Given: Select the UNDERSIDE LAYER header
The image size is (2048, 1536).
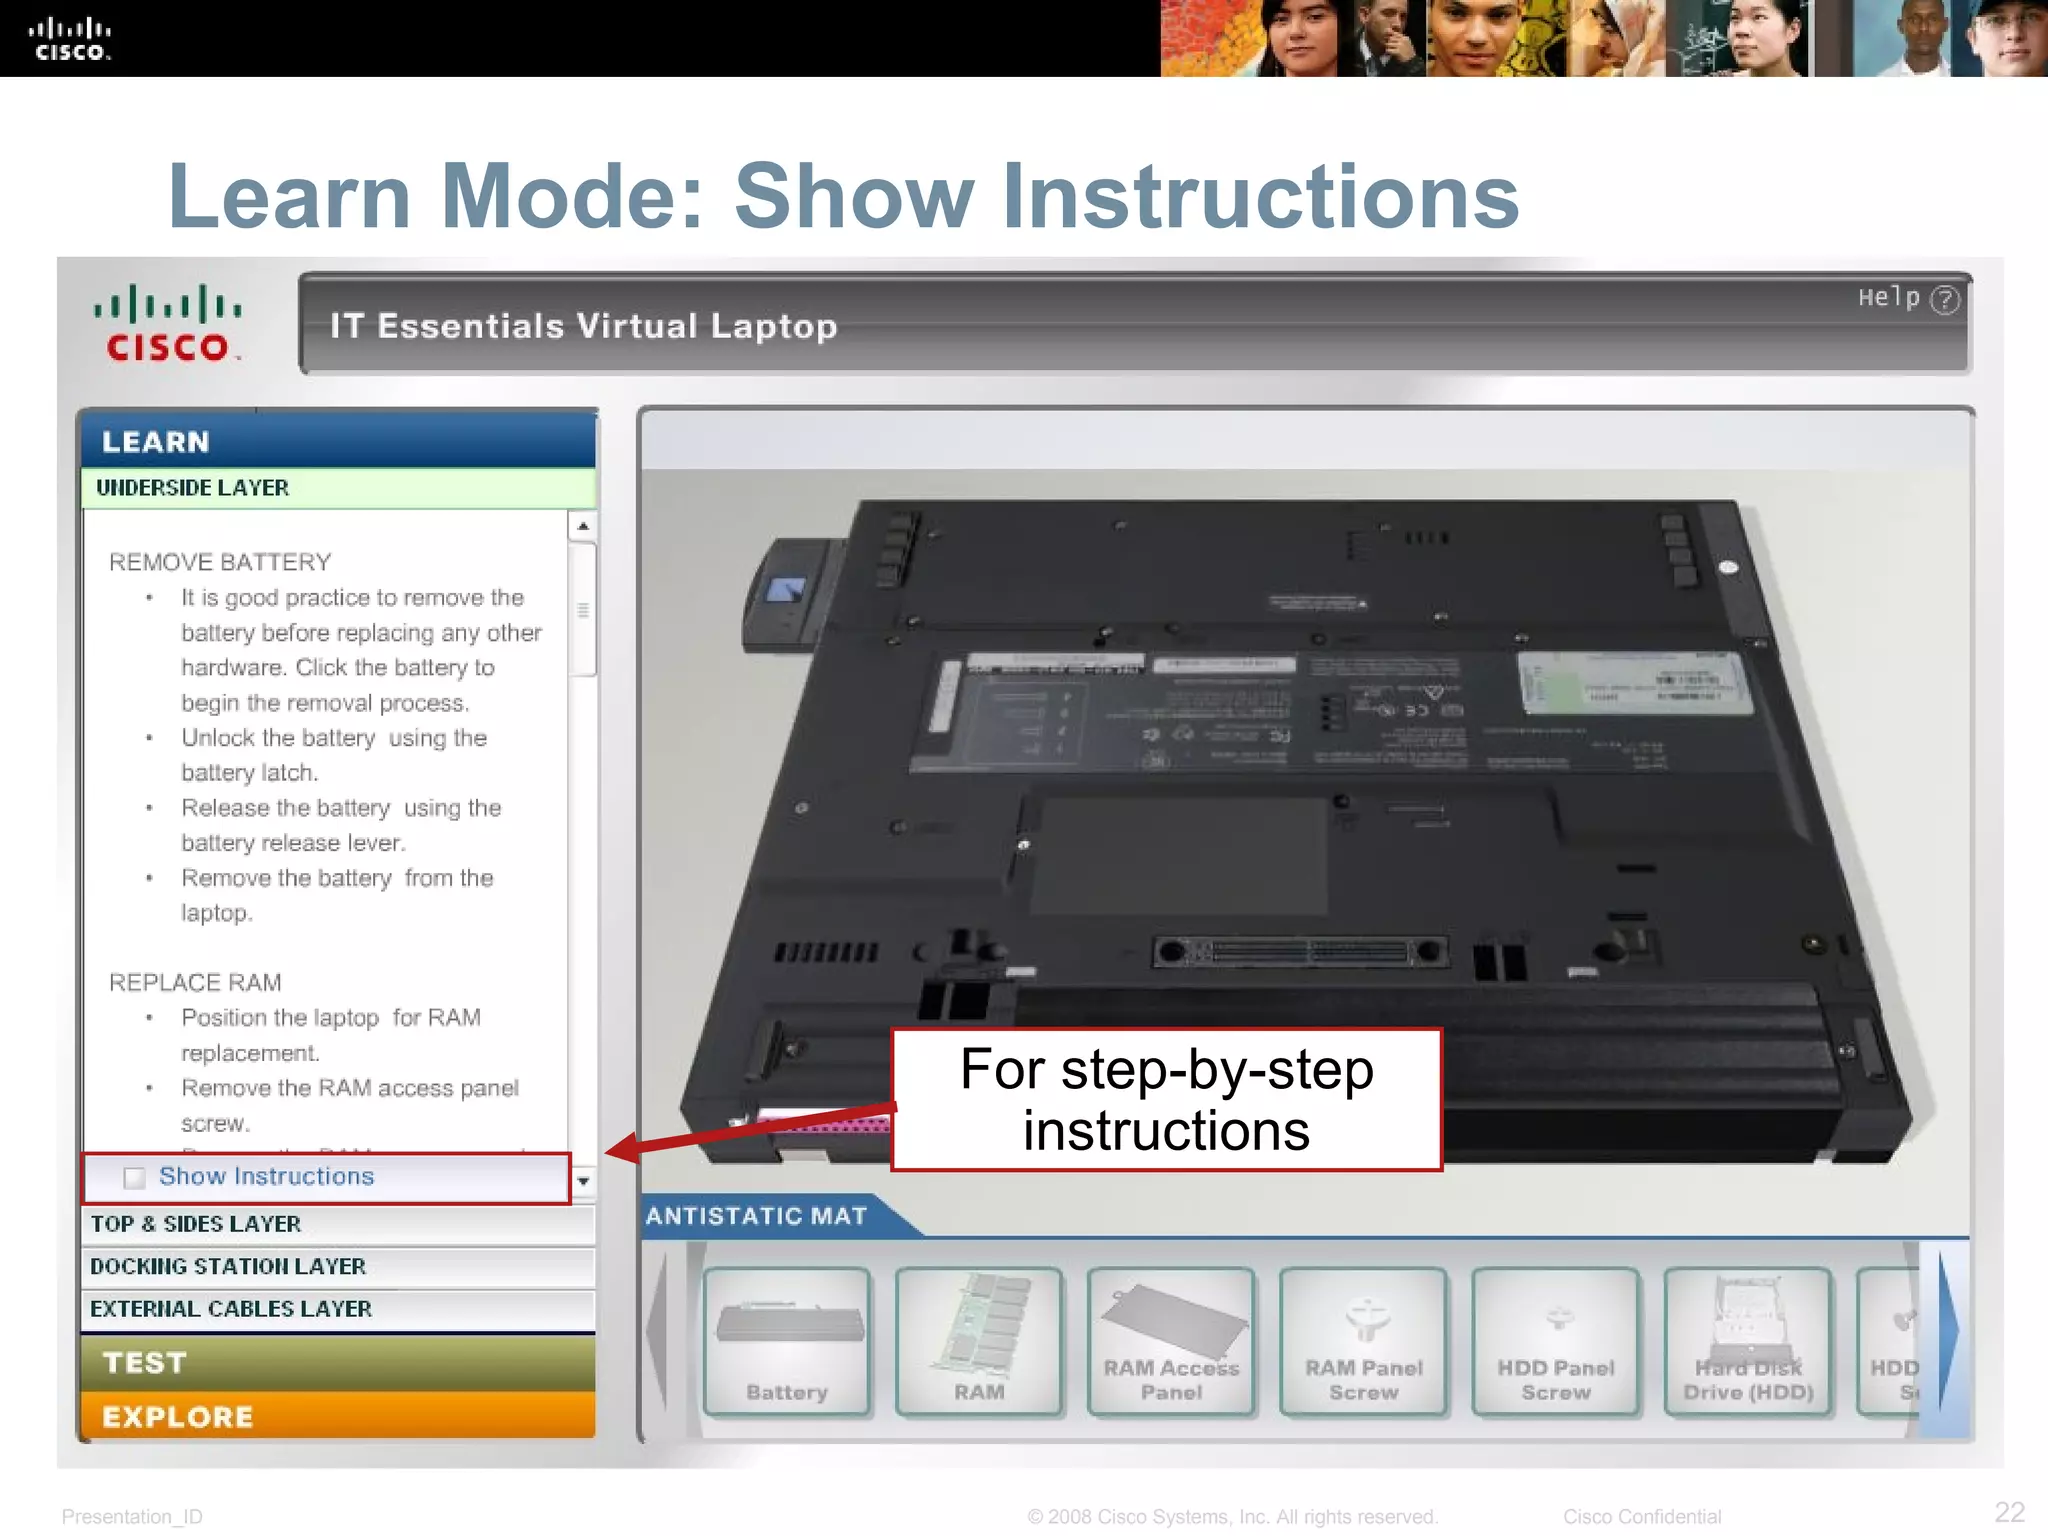Looking at the screenshot, I should (339, 488).
